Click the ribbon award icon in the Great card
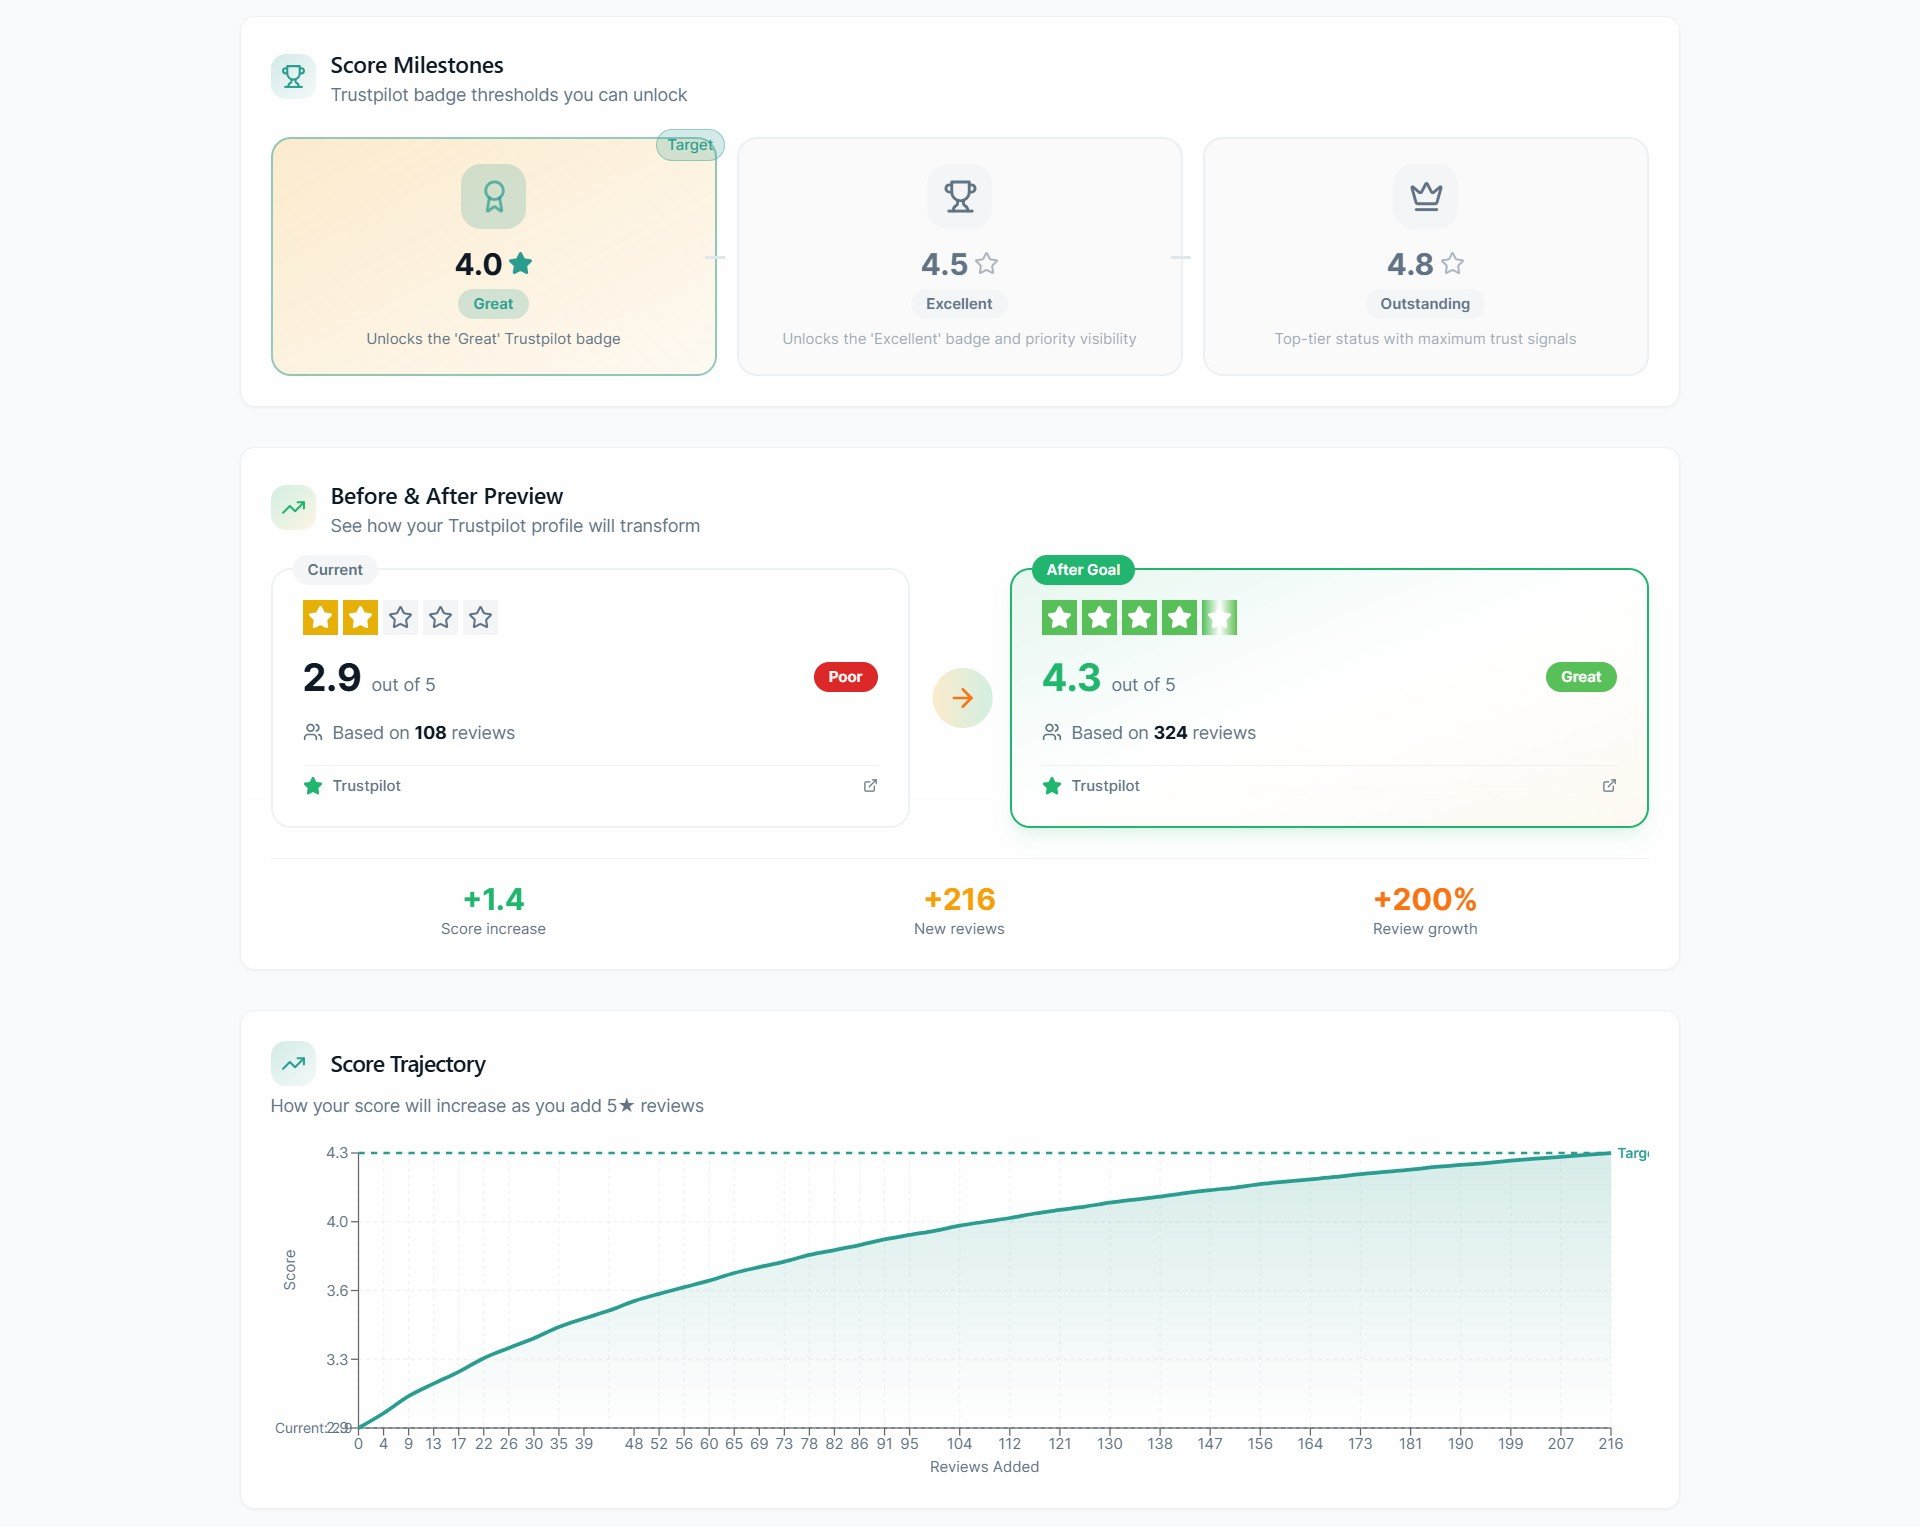The width and height of the screenshot is (1920, 1527). point(493,197)
